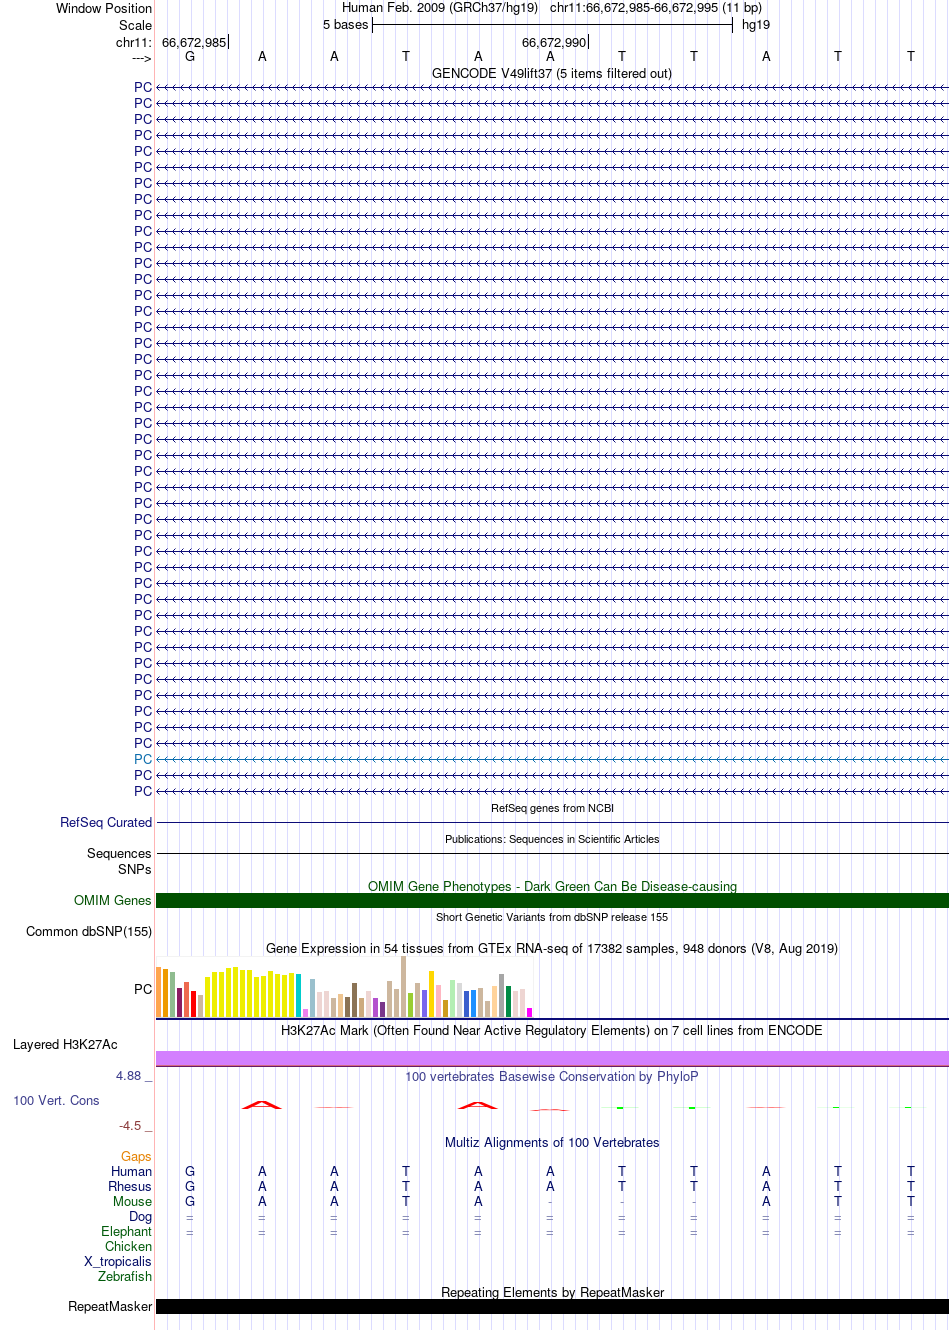Click the RefSeq Curated intron line
This screenshot has width=950, height=1330.
tap(552, 822)
